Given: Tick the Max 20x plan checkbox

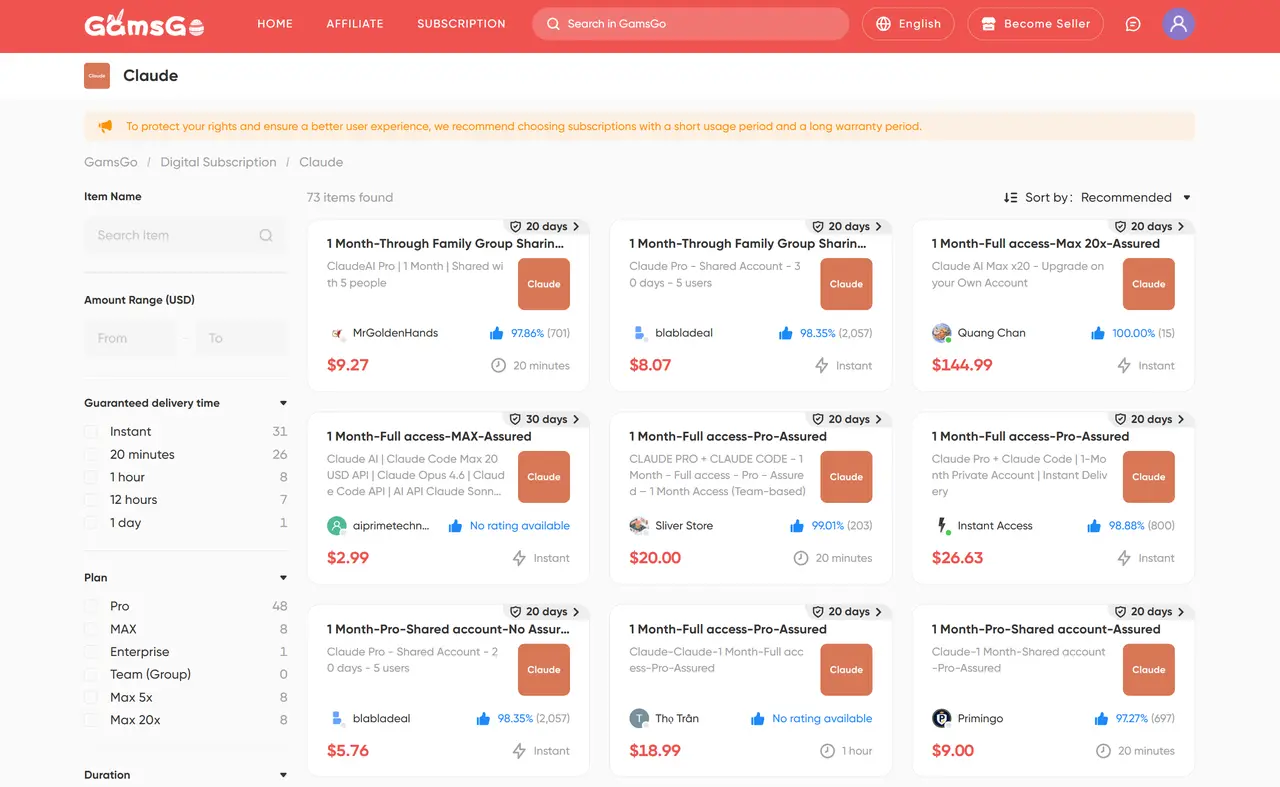Looking at the screenshot, I should [x=92, y=720].
